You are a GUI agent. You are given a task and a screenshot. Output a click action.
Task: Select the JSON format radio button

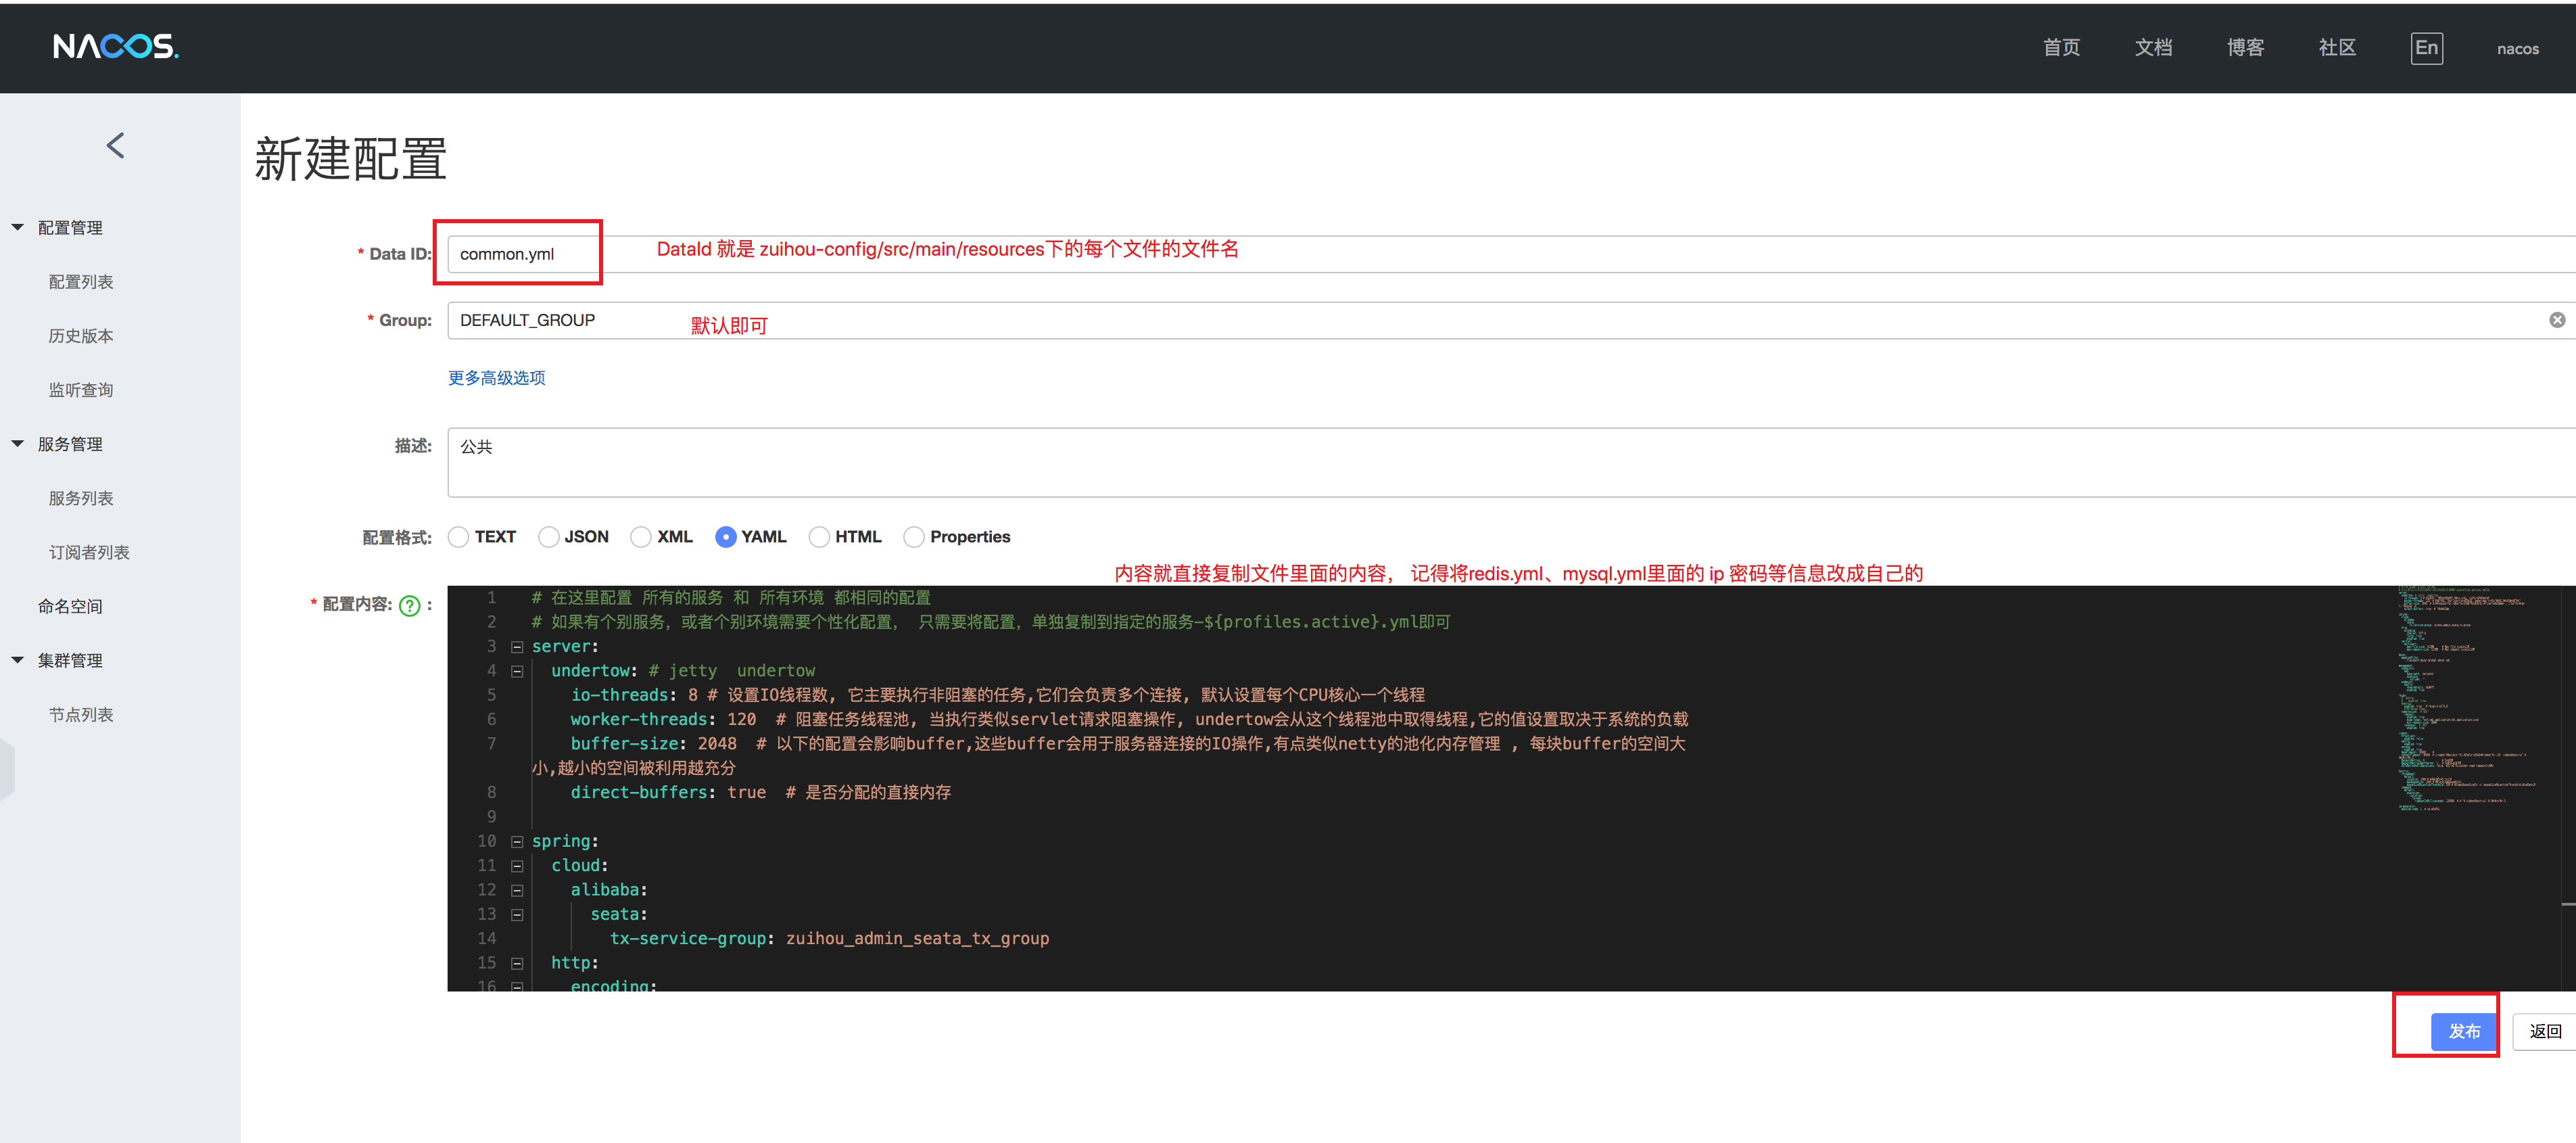point(548,537)
